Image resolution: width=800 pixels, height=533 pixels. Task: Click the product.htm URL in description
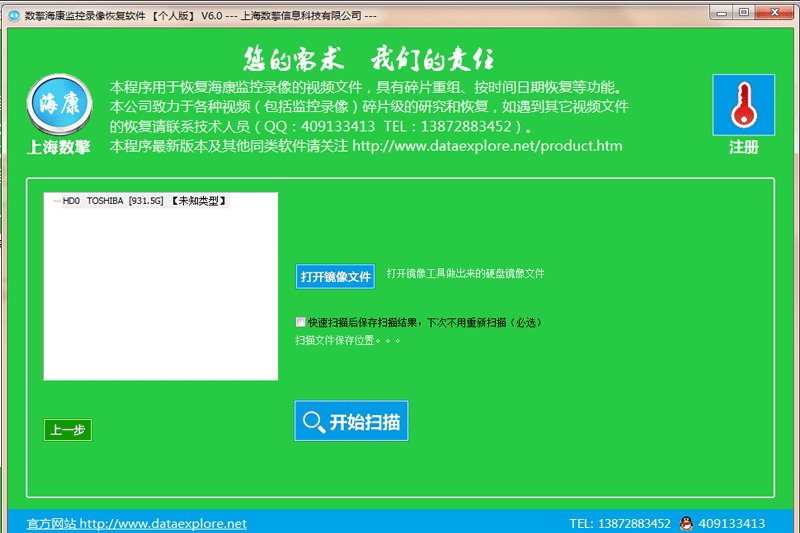click(x=487, y=146)
